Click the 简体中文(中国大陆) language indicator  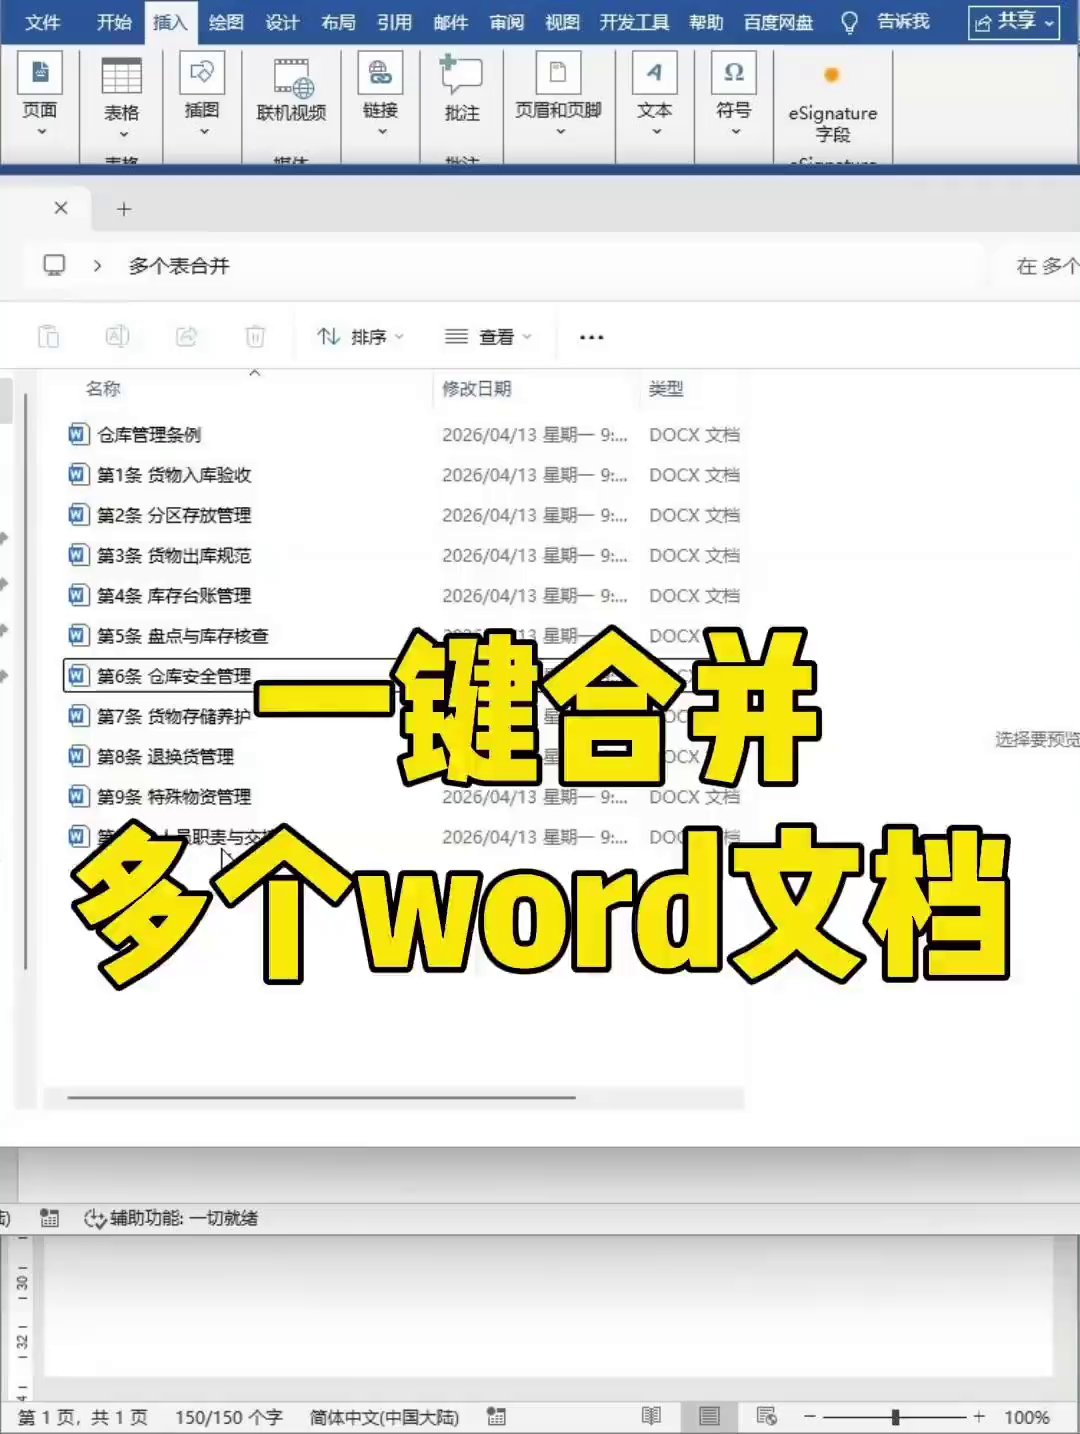(x=384, y=1417)
